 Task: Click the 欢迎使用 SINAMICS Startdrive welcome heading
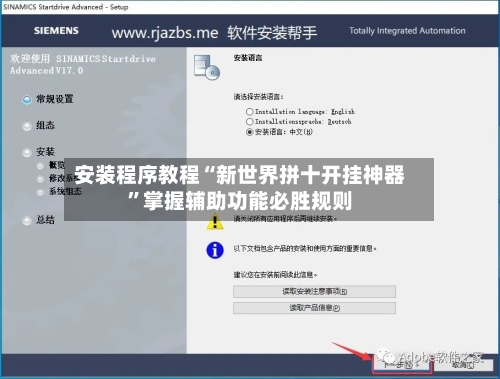[x=83, y=65]
